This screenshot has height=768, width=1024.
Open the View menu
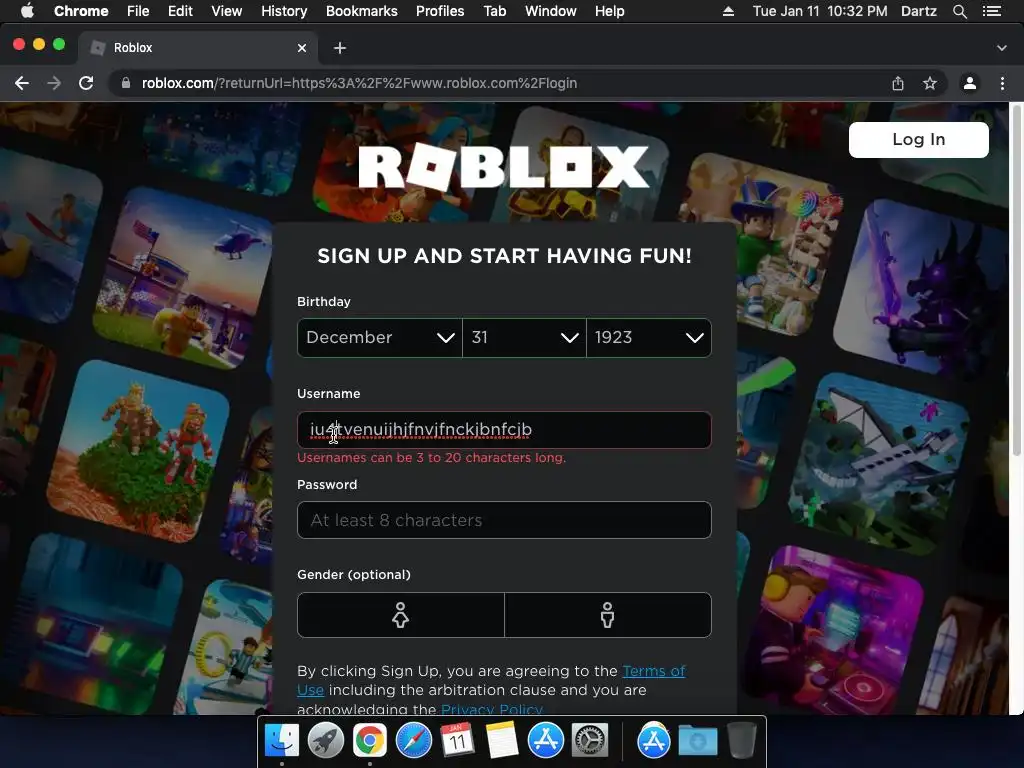pos(227,11)
